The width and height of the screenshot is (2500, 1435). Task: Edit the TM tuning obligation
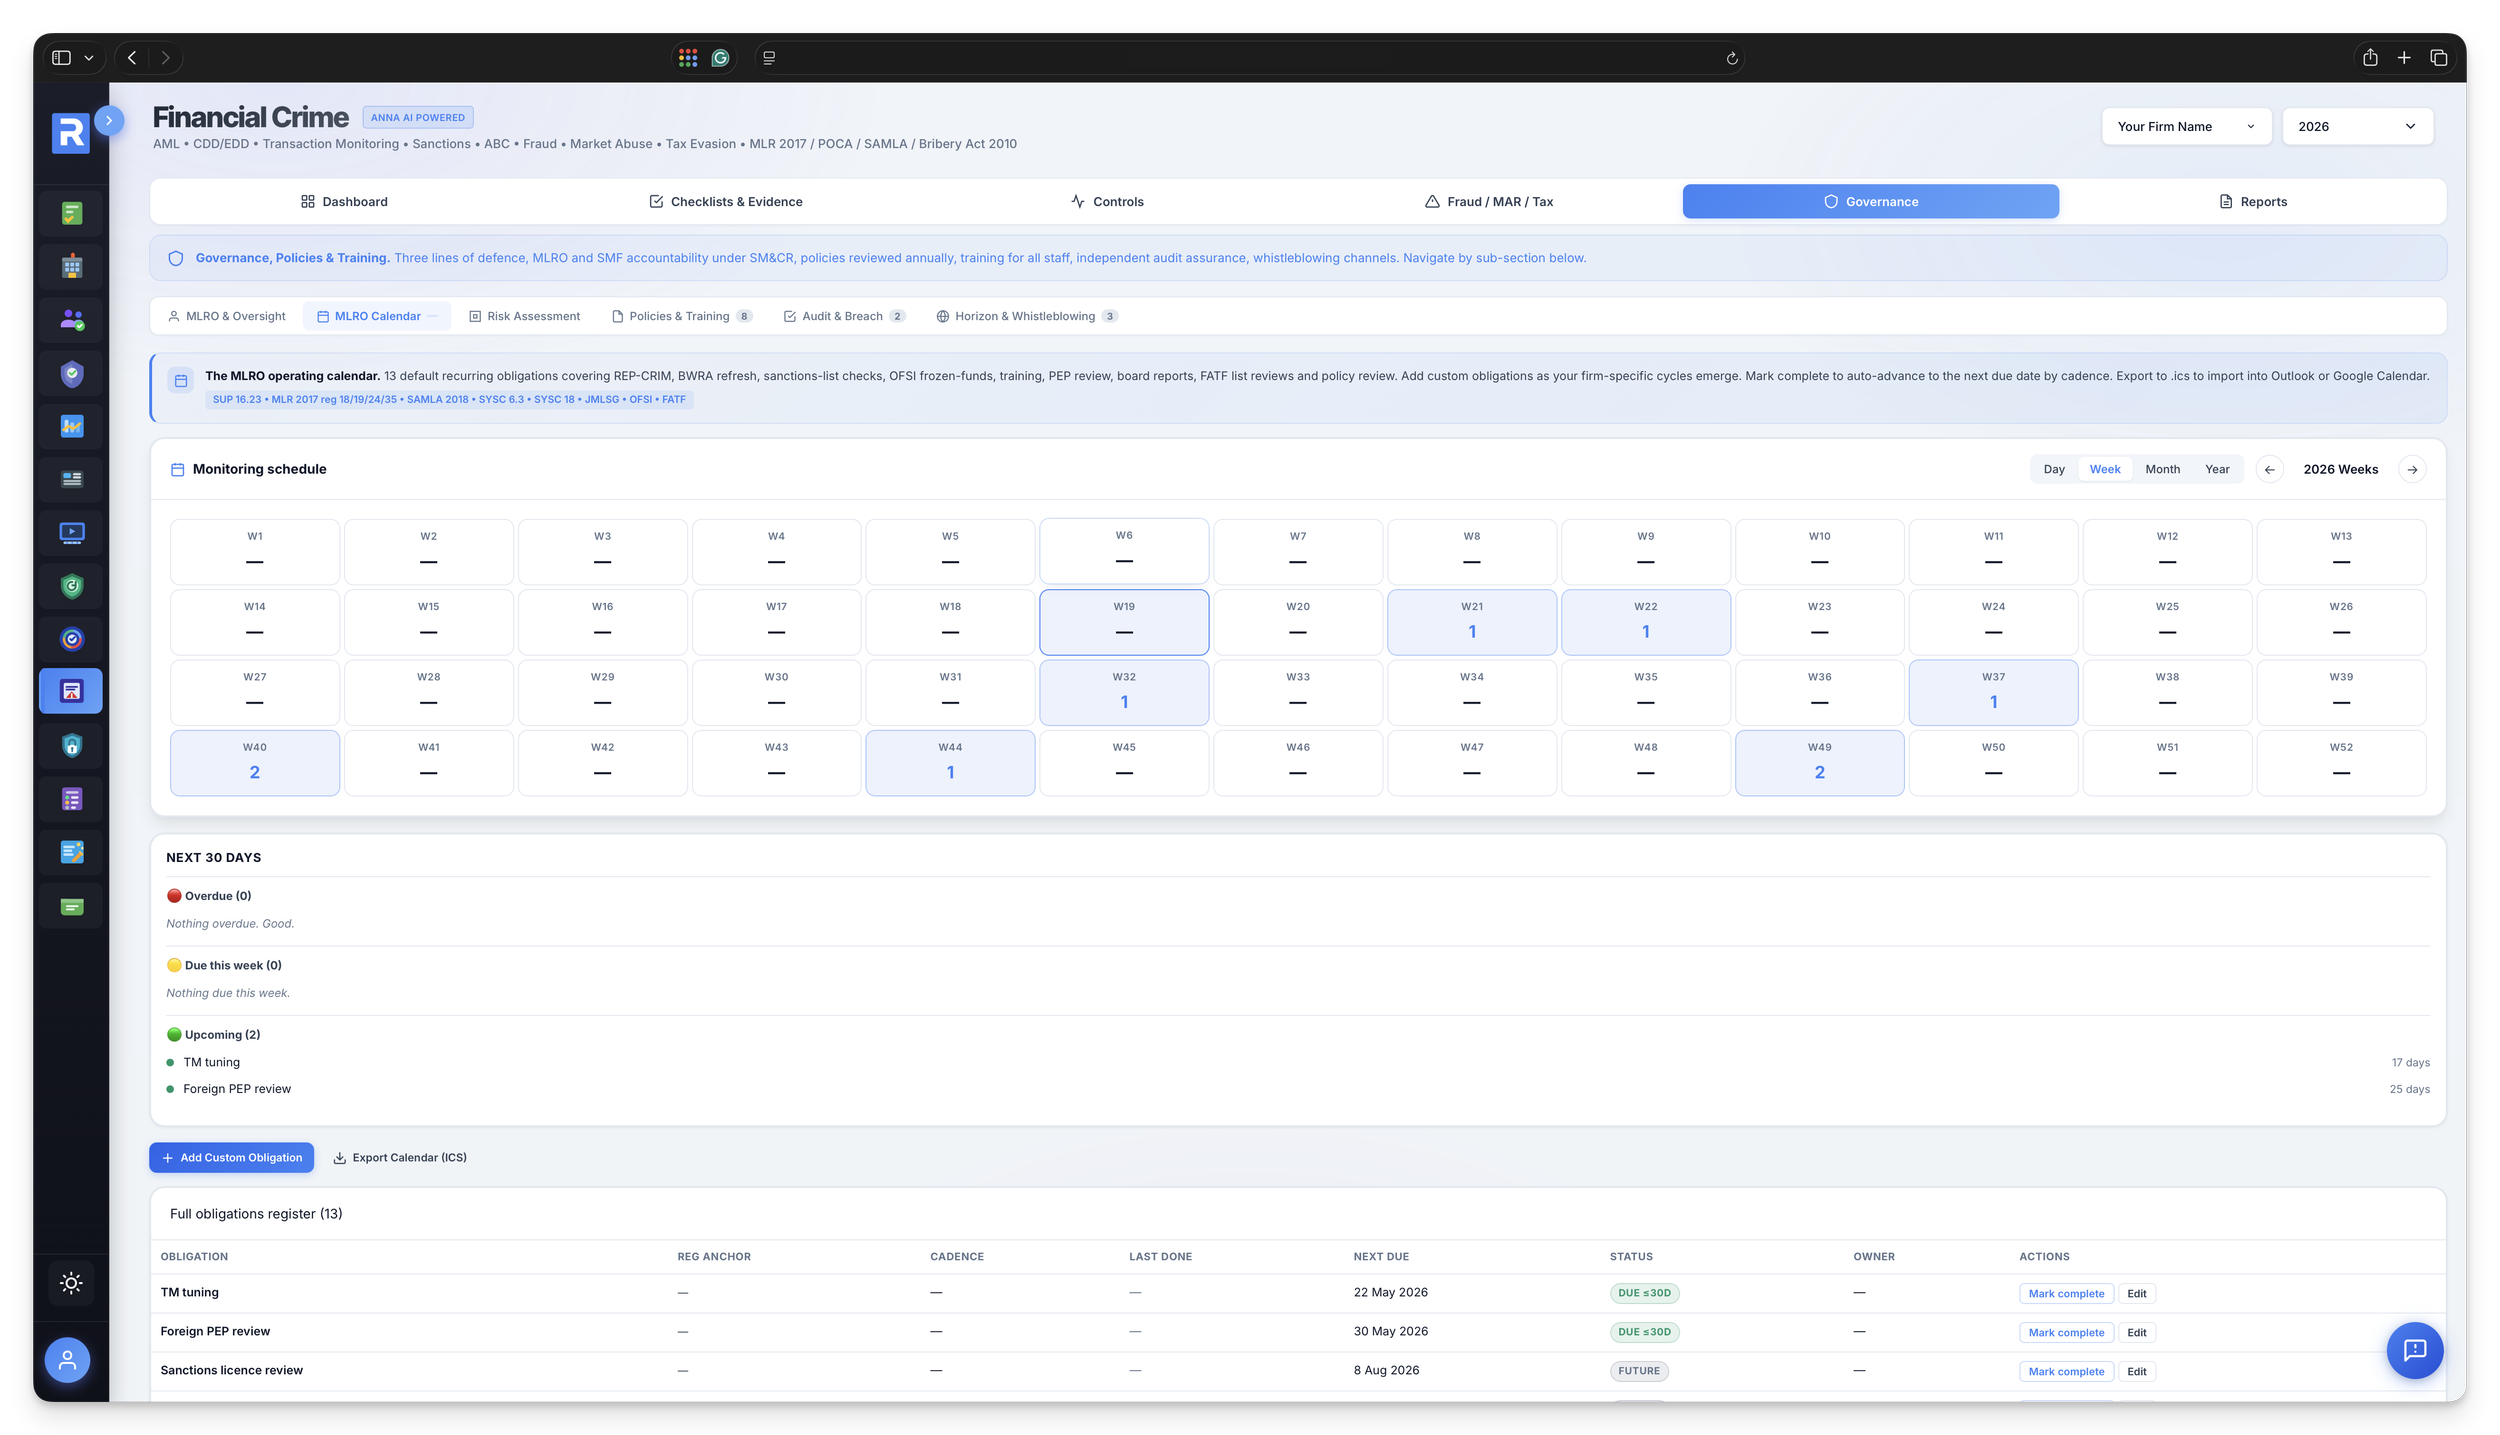2136,1293
